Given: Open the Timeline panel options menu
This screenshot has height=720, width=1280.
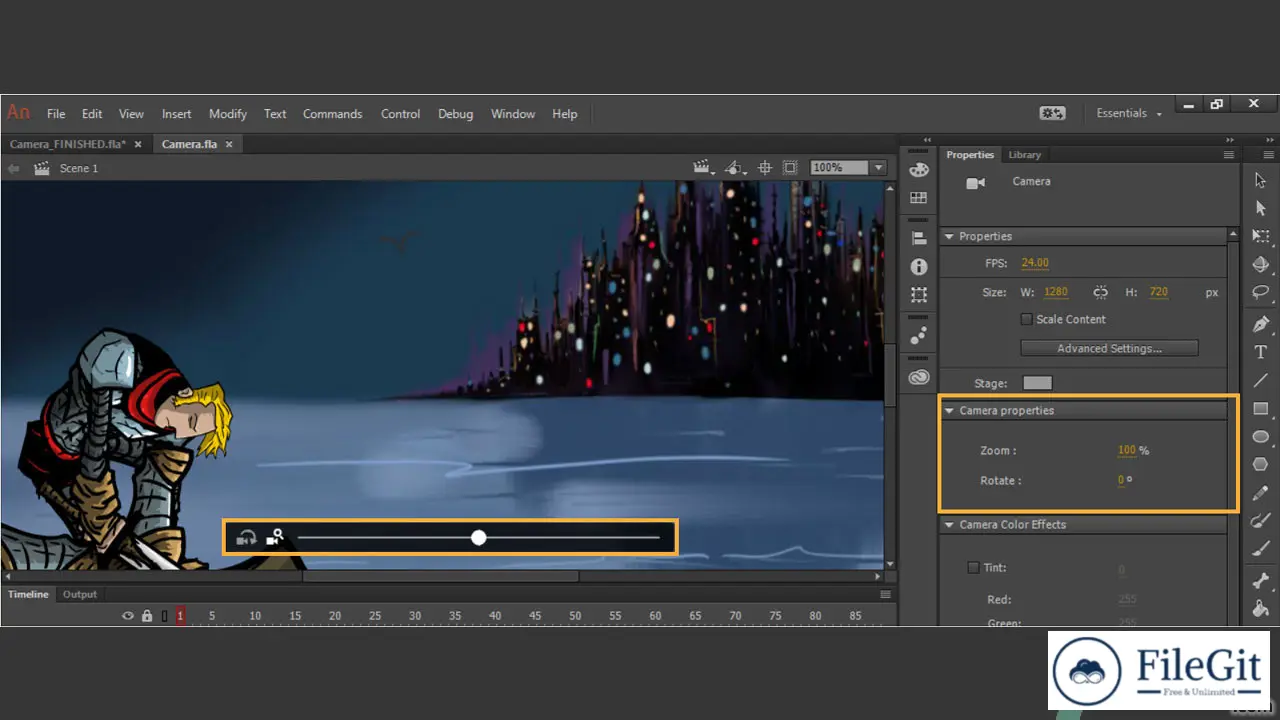Looking at the screenshot, I should pyautogui.click(x=885, y=595).
